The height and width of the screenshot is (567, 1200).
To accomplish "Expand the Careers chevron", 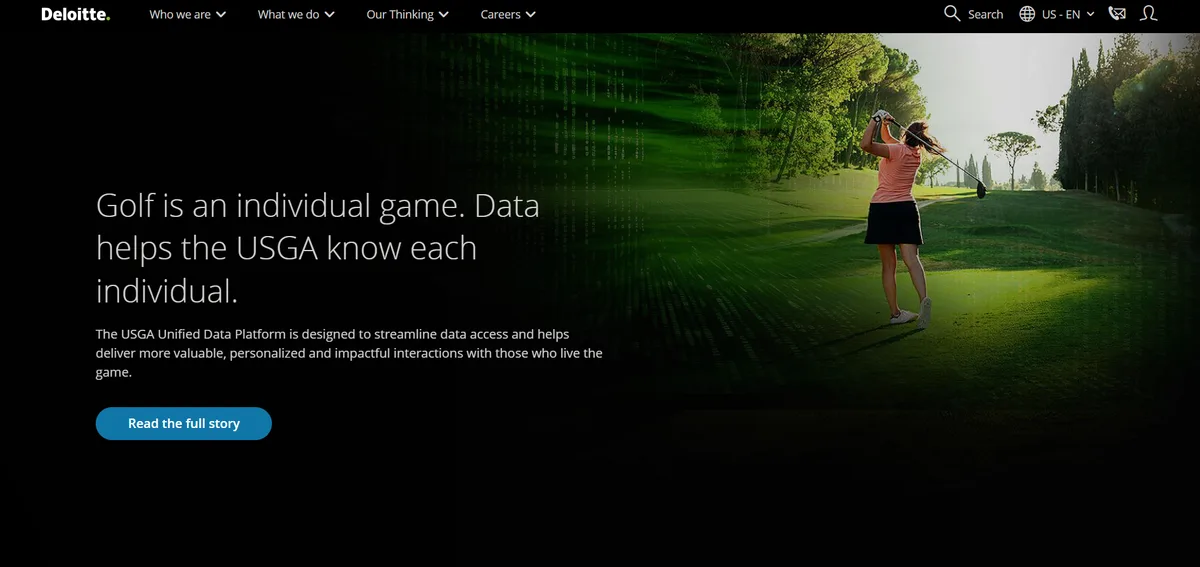I will coord(530,15).
